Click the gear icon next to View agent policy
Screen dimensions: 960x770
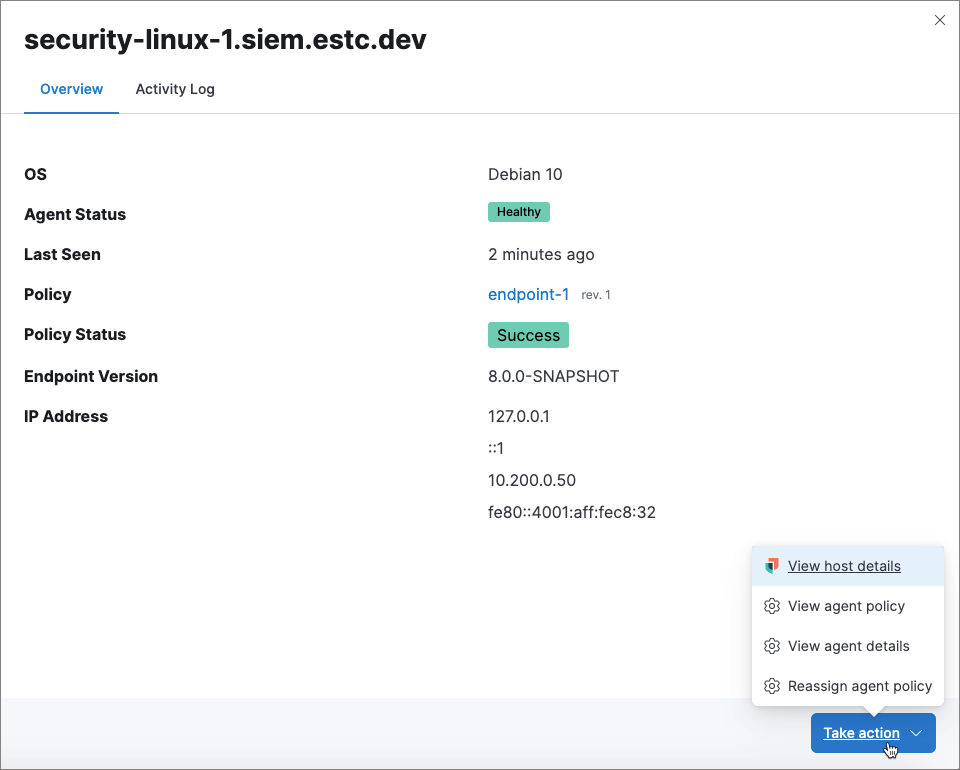(771, 606)
